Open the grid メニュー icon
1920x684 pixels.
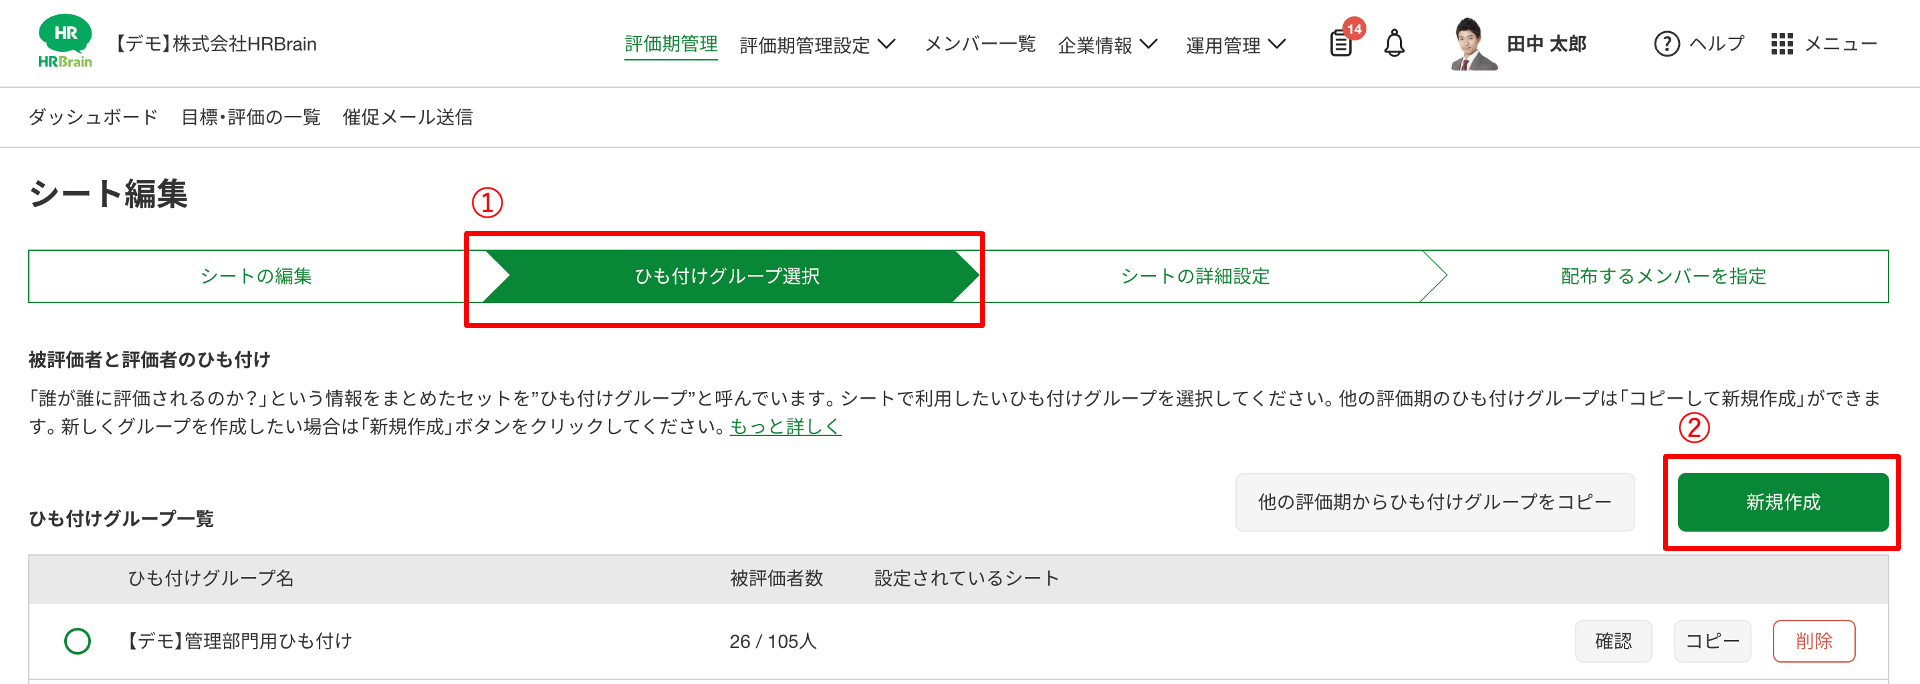coord(1782,44)
